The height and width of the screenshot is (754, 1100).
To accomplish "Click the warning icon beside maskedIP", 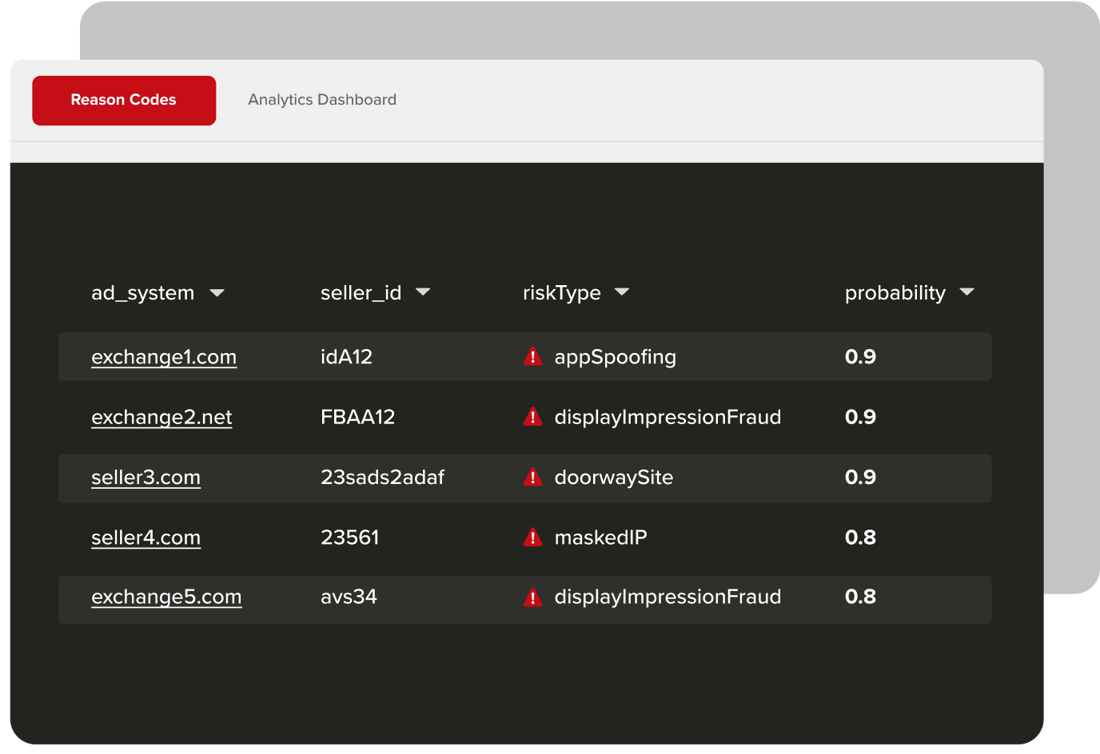I will click(532, 537).
